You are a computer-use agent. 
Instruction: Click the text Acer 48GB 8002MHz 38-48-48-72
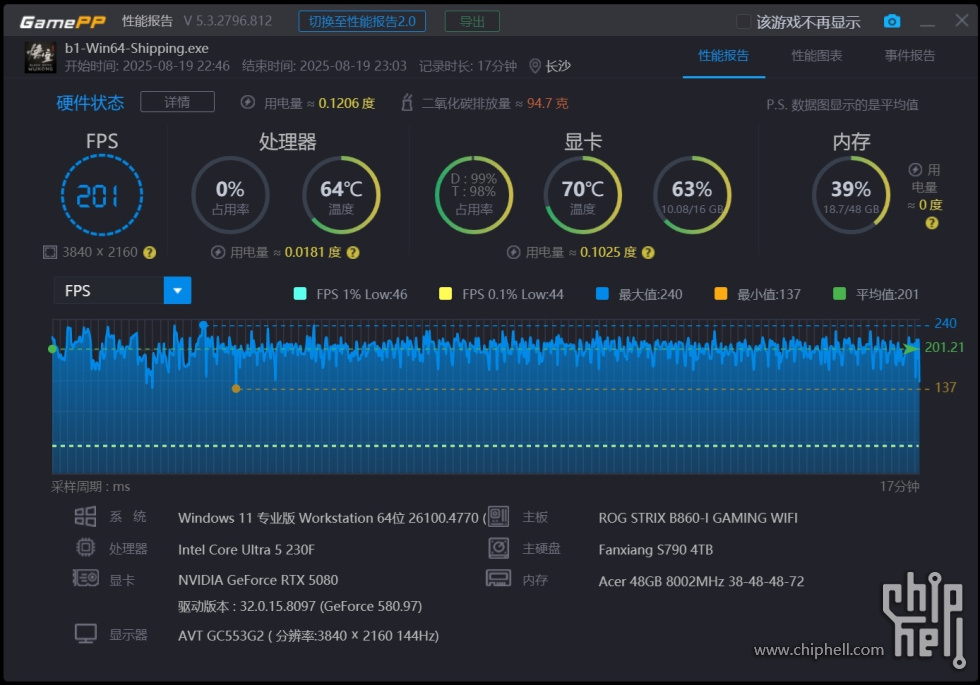(701, 581)
